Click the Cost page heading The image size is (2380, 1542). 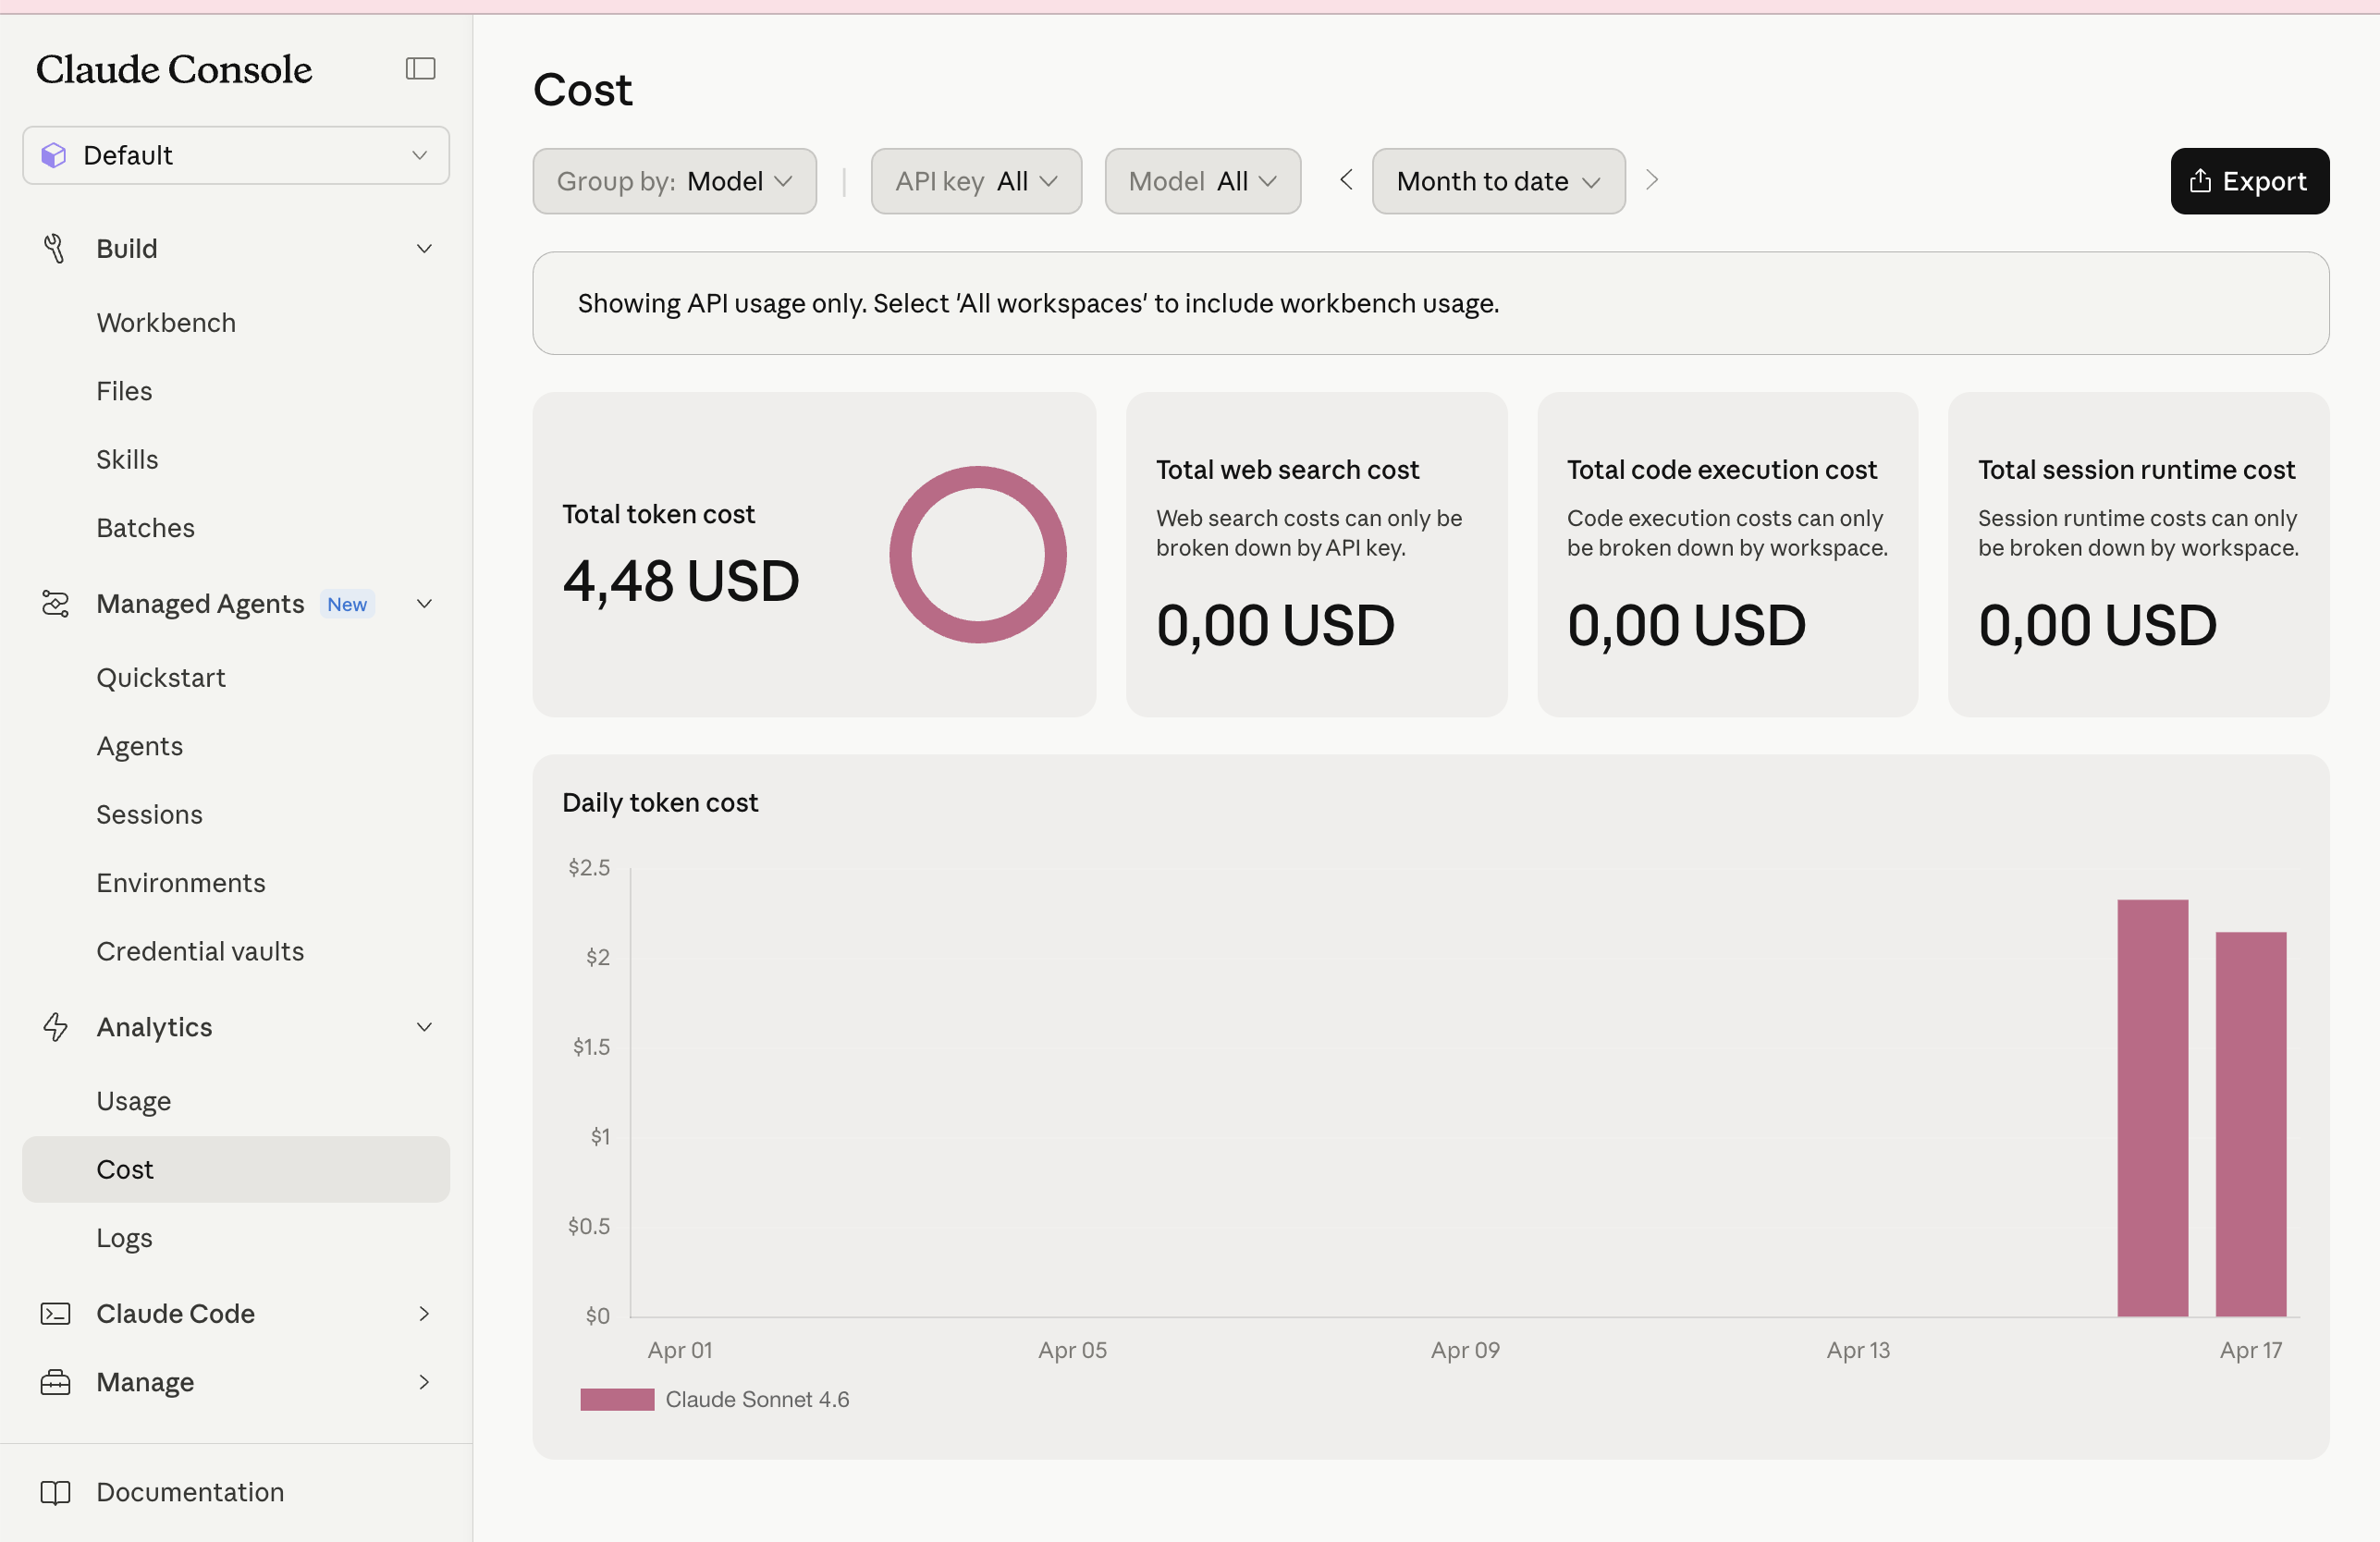(x=583, y=90)
